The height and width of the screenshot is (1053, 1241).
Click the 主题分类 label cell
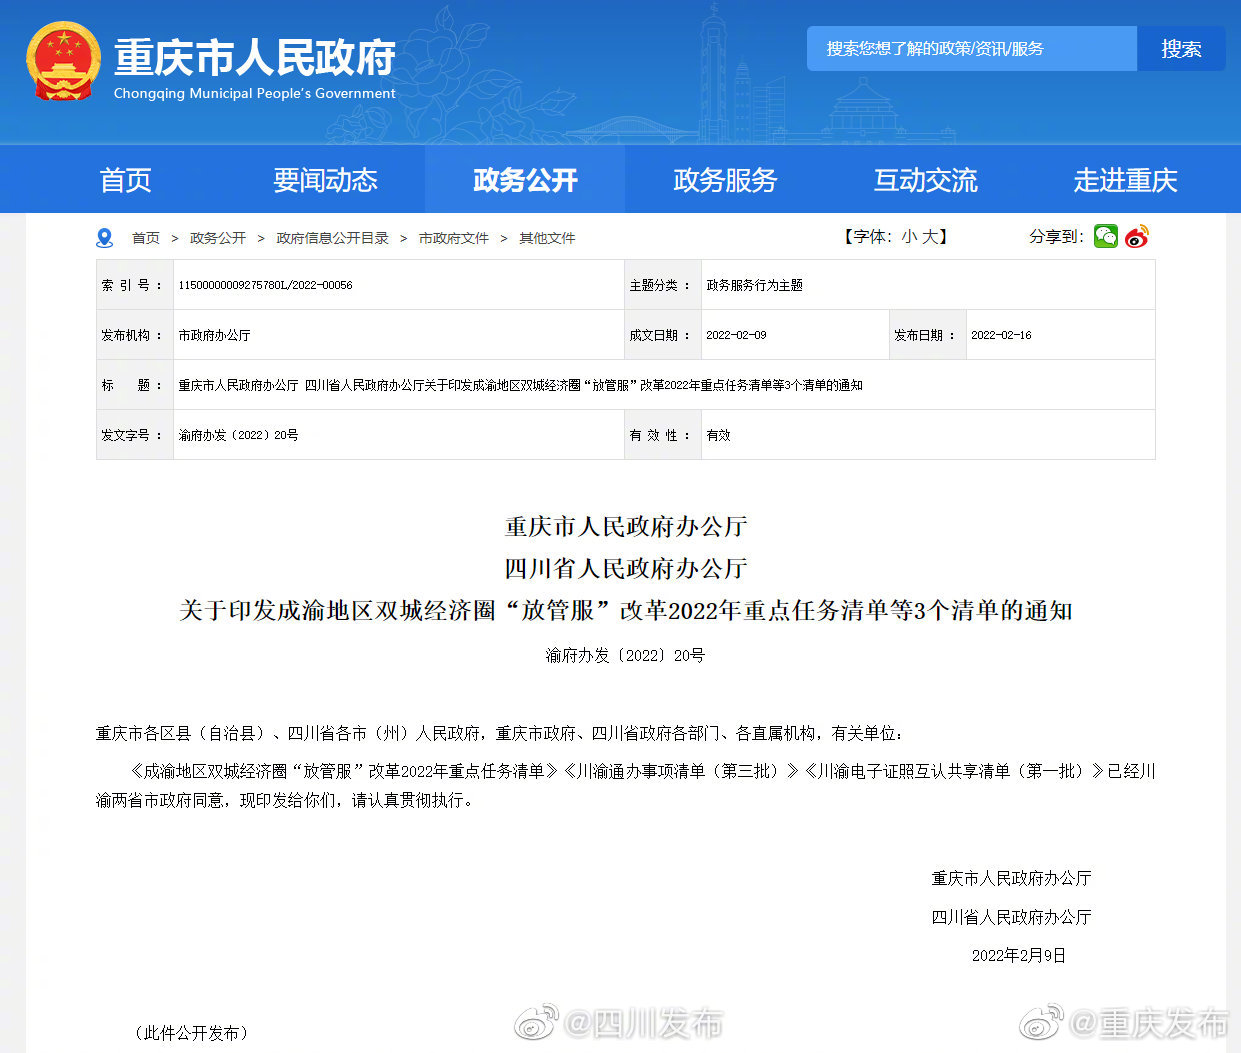(663, 285)
